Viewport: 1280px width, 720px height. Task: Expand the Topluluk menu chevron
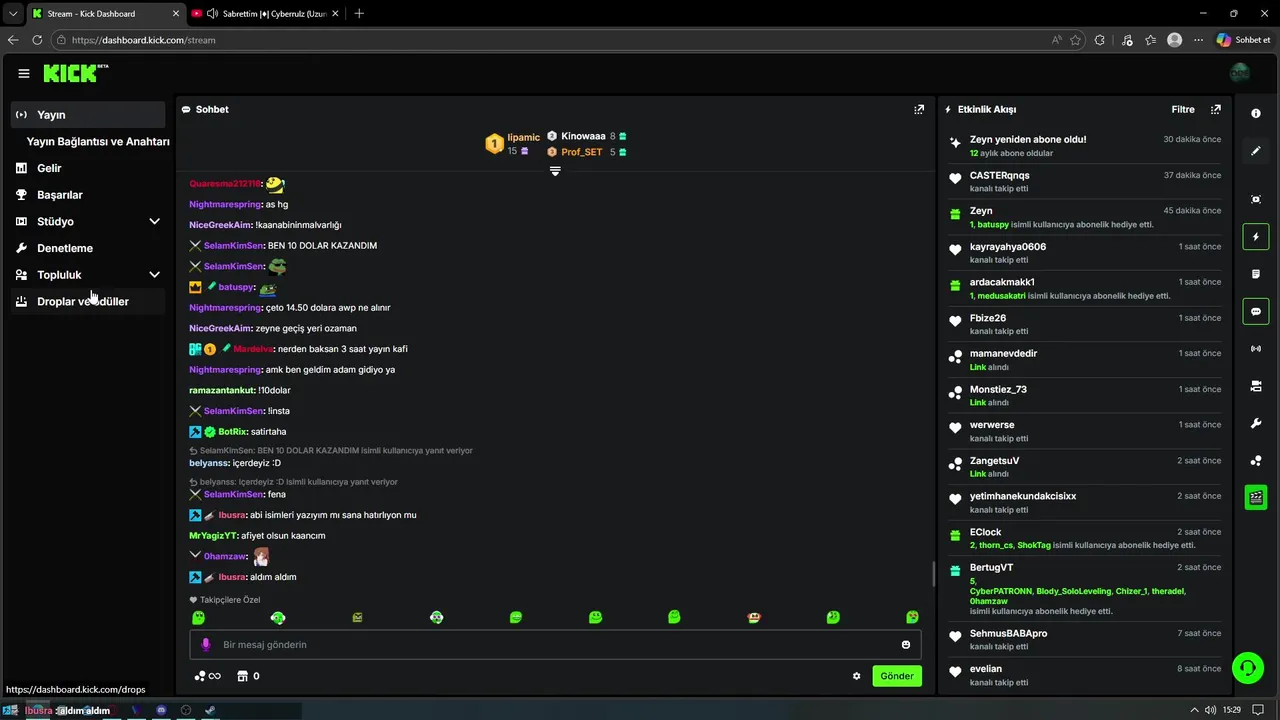pyautogui.click(x=154, y=275)
